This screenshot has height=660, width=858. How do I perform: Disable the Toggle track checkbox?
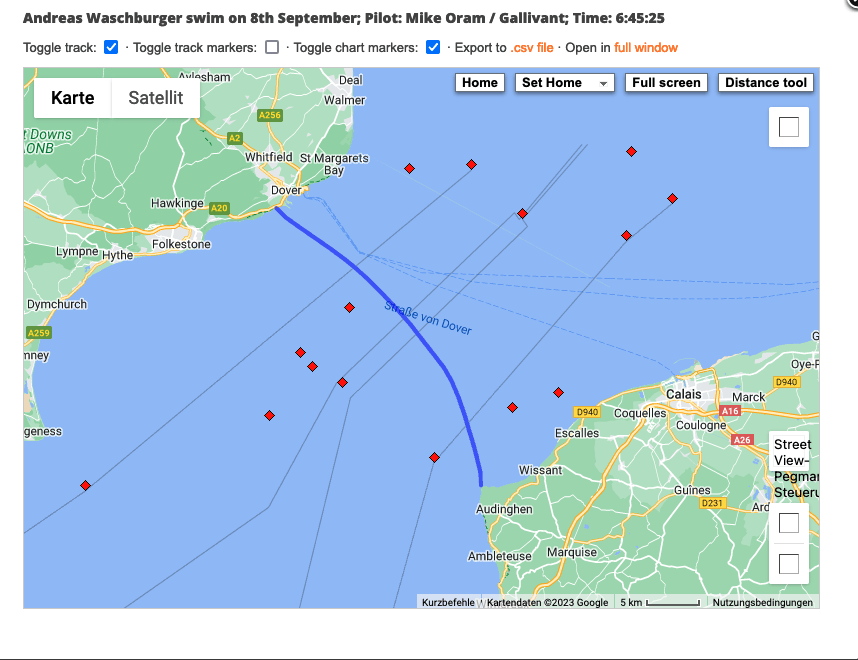point(111,47)
